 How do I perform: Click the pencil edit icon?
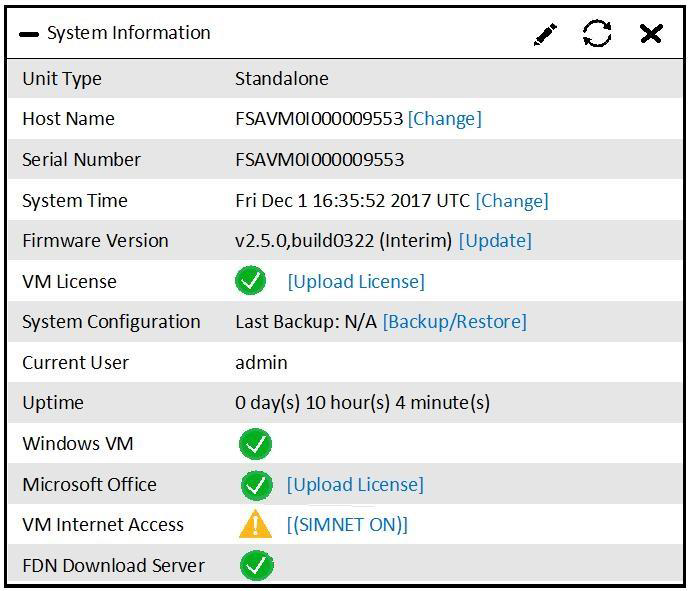tap(545, 34)
